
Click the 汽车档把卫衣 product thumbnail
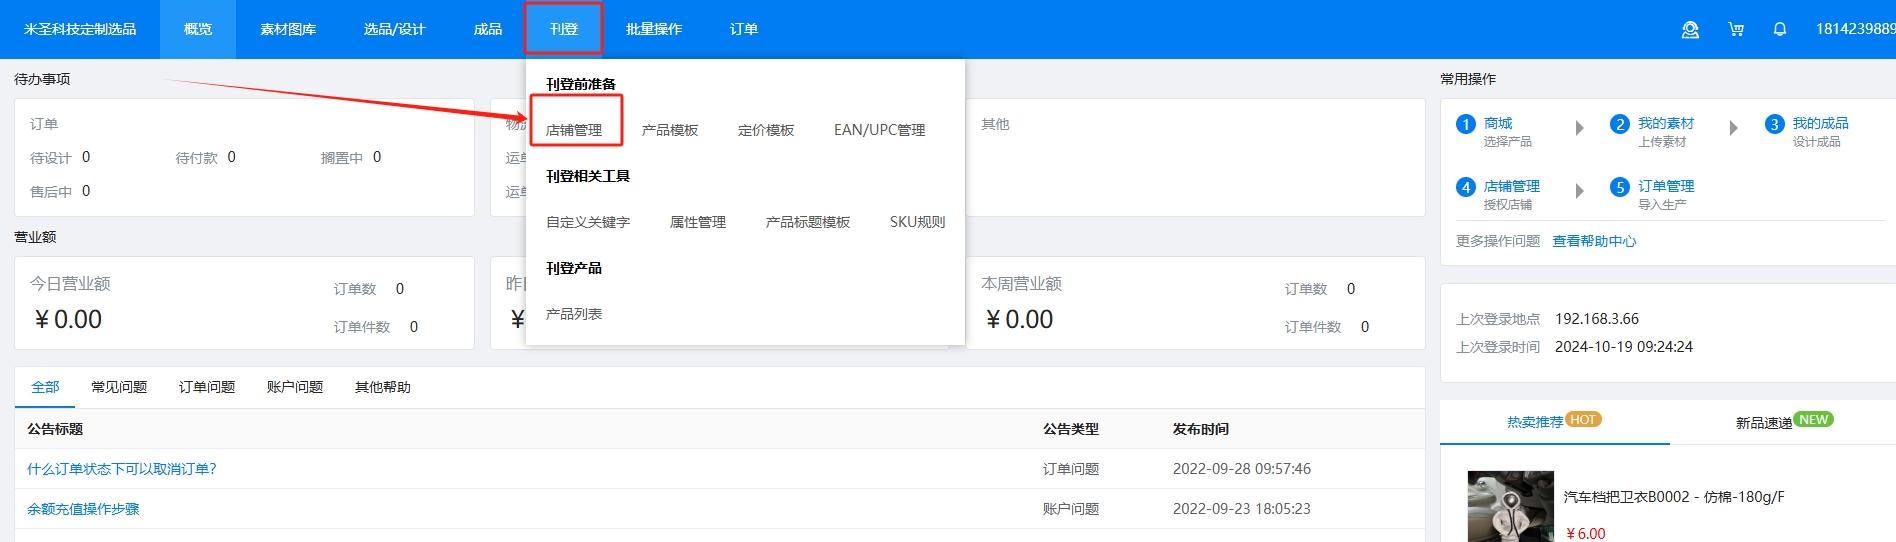click(x=1510, y=506)
